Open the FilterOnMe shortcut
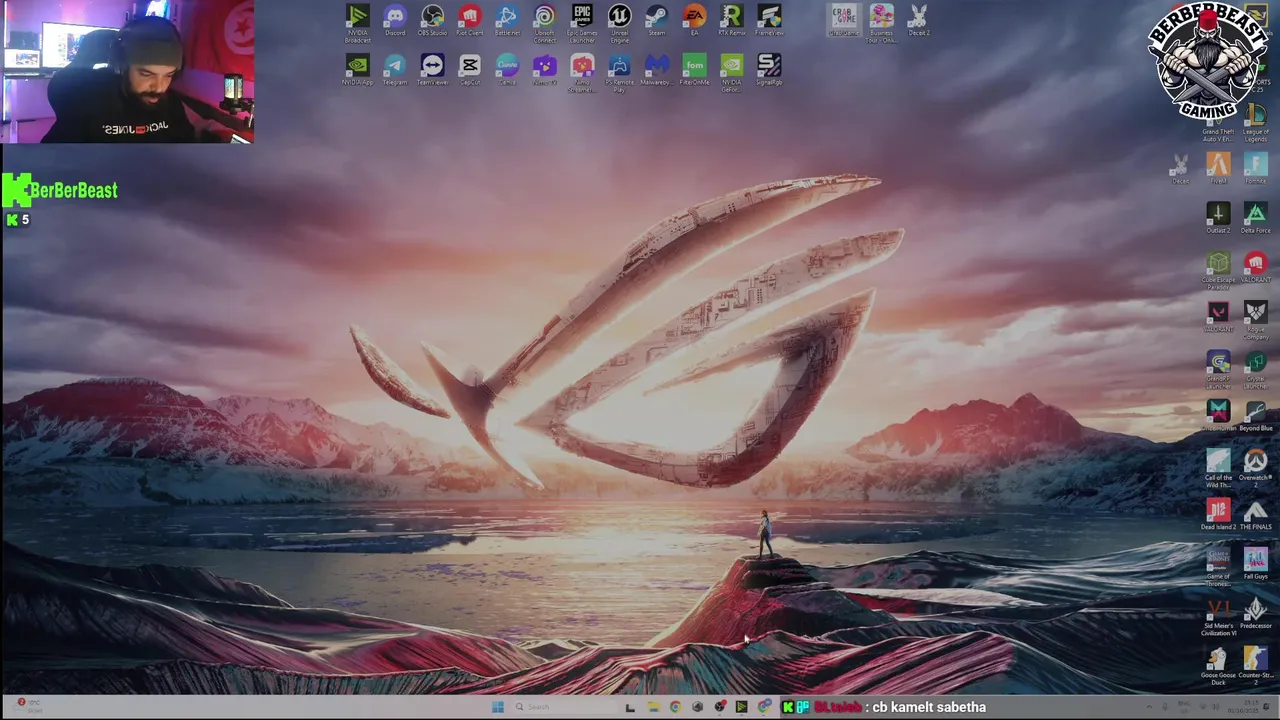The image size is (1280, 720). [x=694, y=70]
